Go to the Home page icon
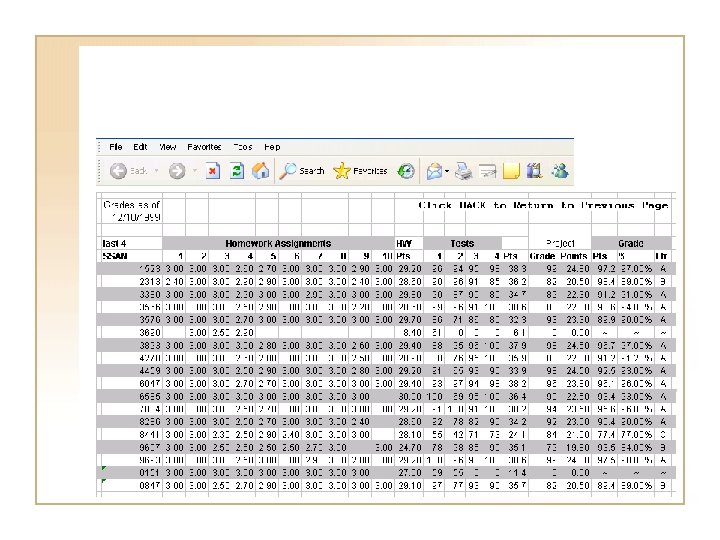 tap(260, 171)
